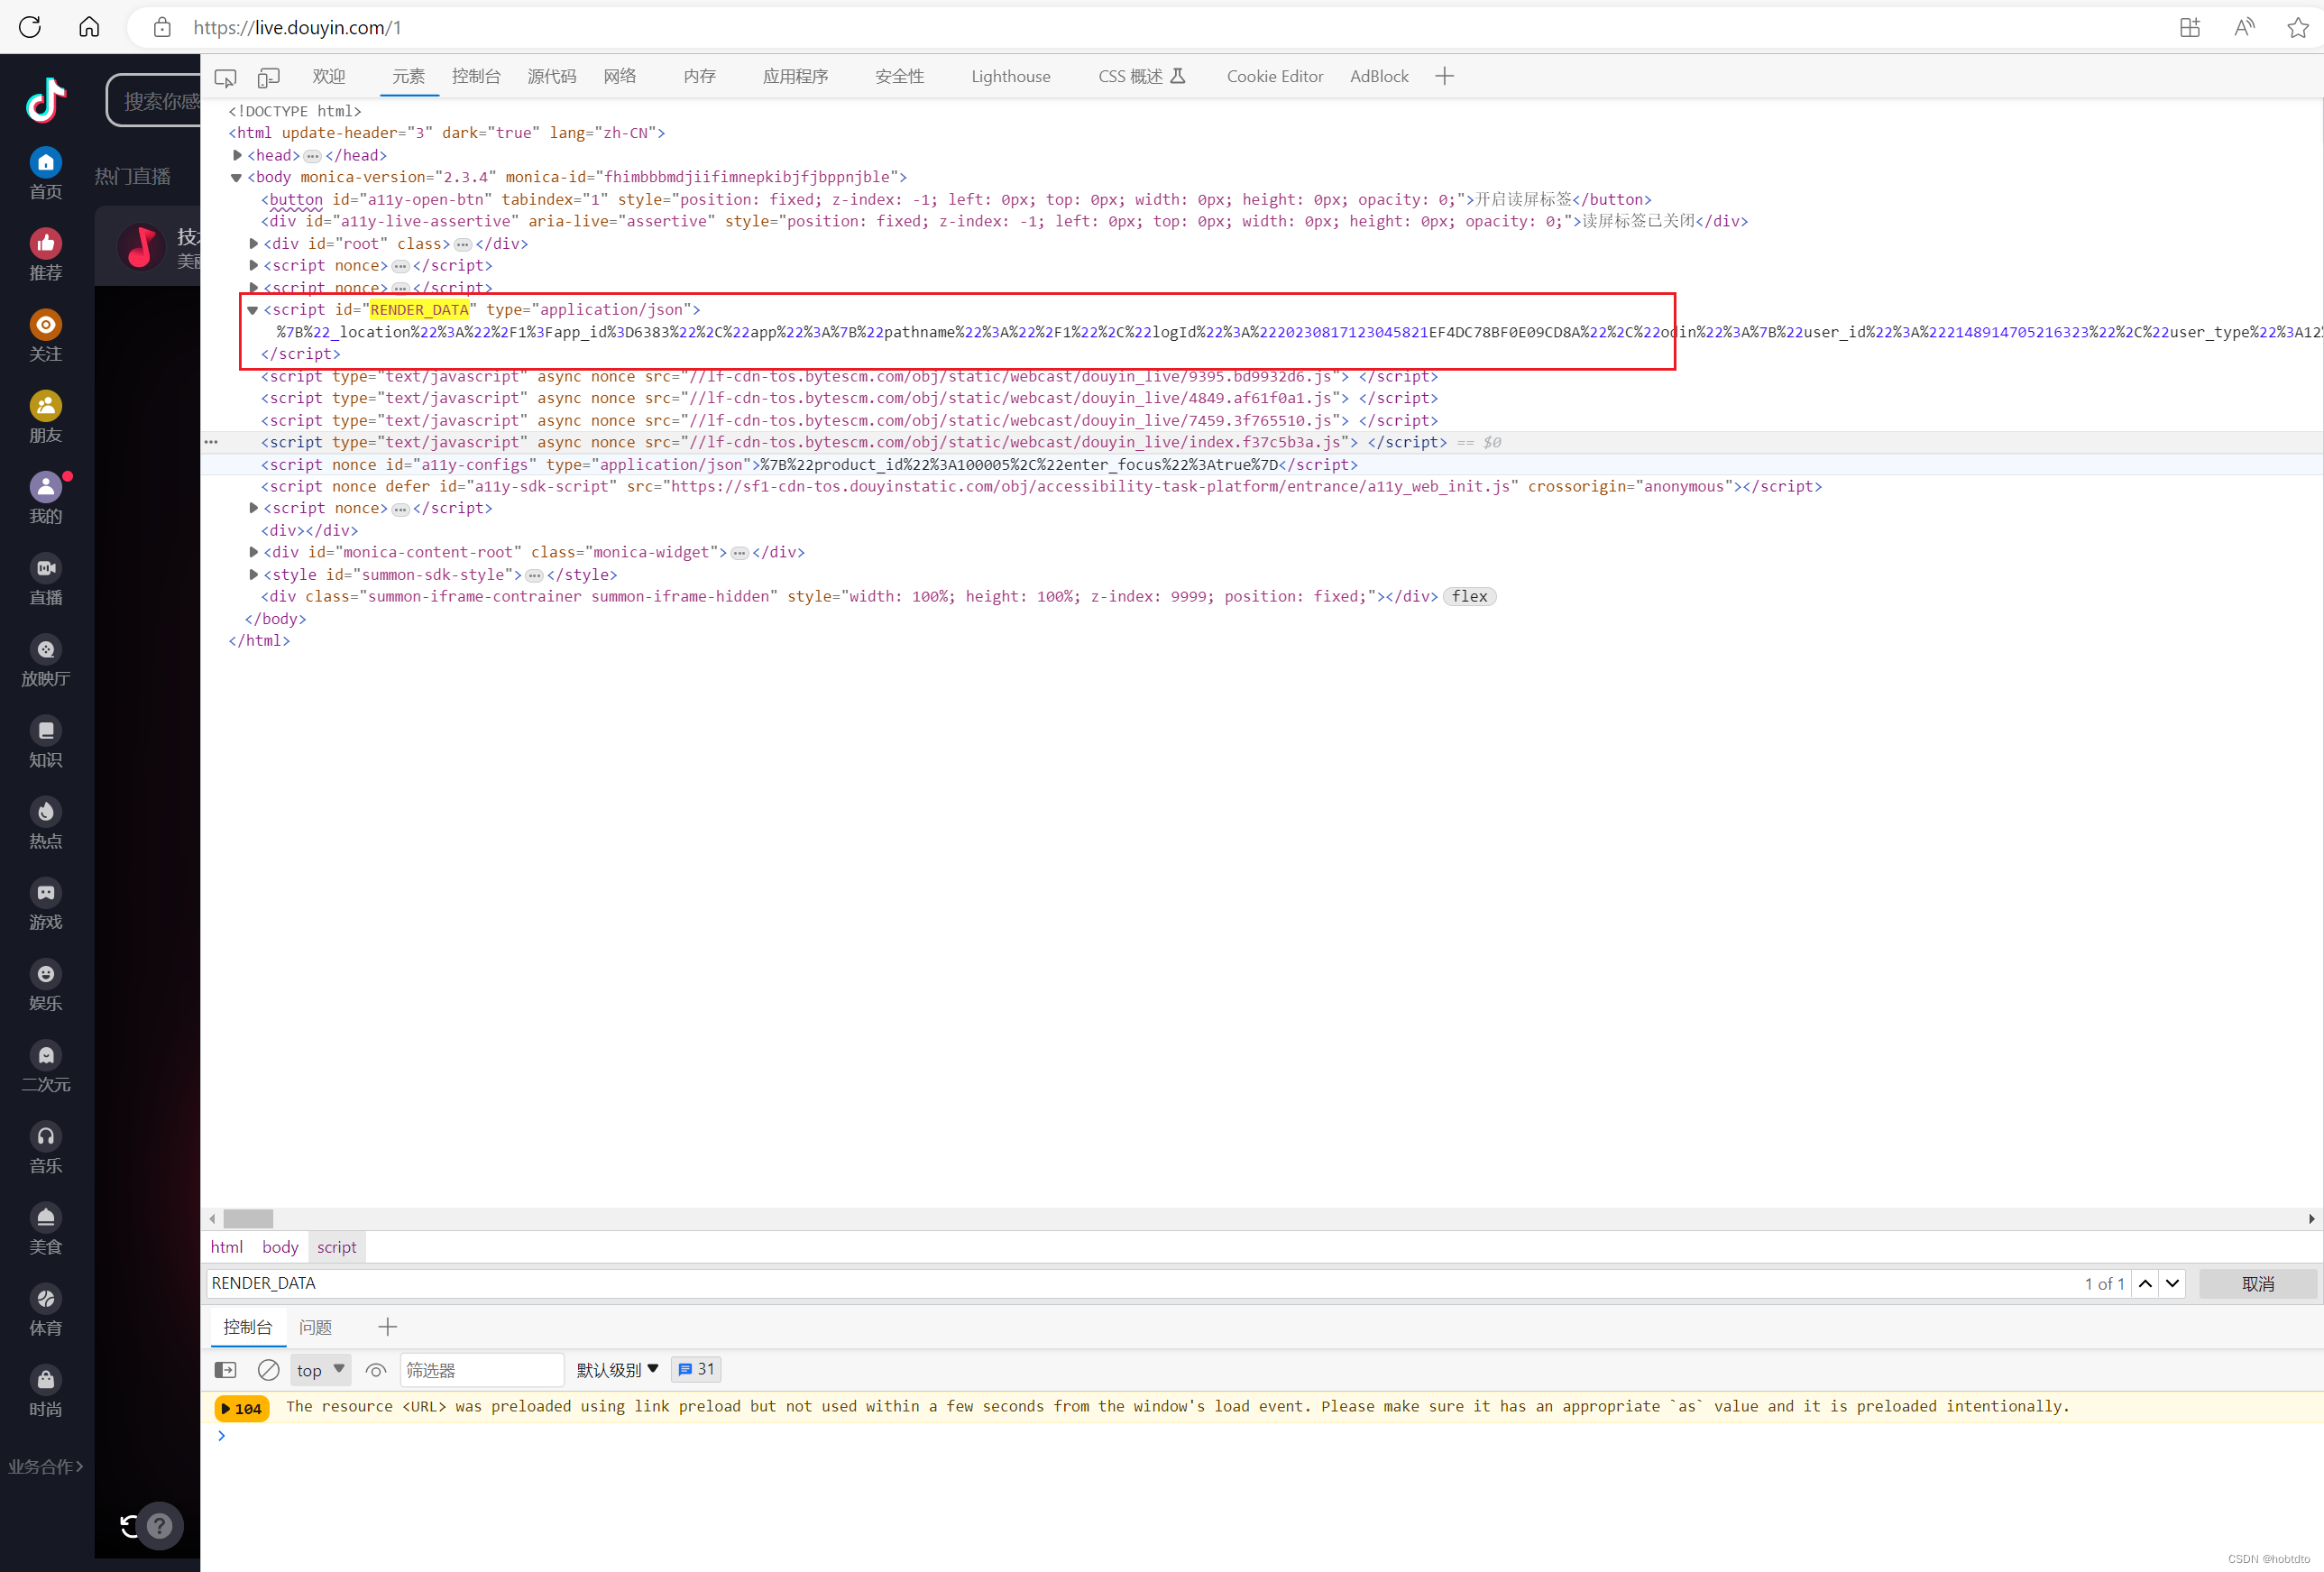Viewport: 2324px width, 1572px height.
Task: Go to next search result arrow
Action: [x=2172, y=1283]
